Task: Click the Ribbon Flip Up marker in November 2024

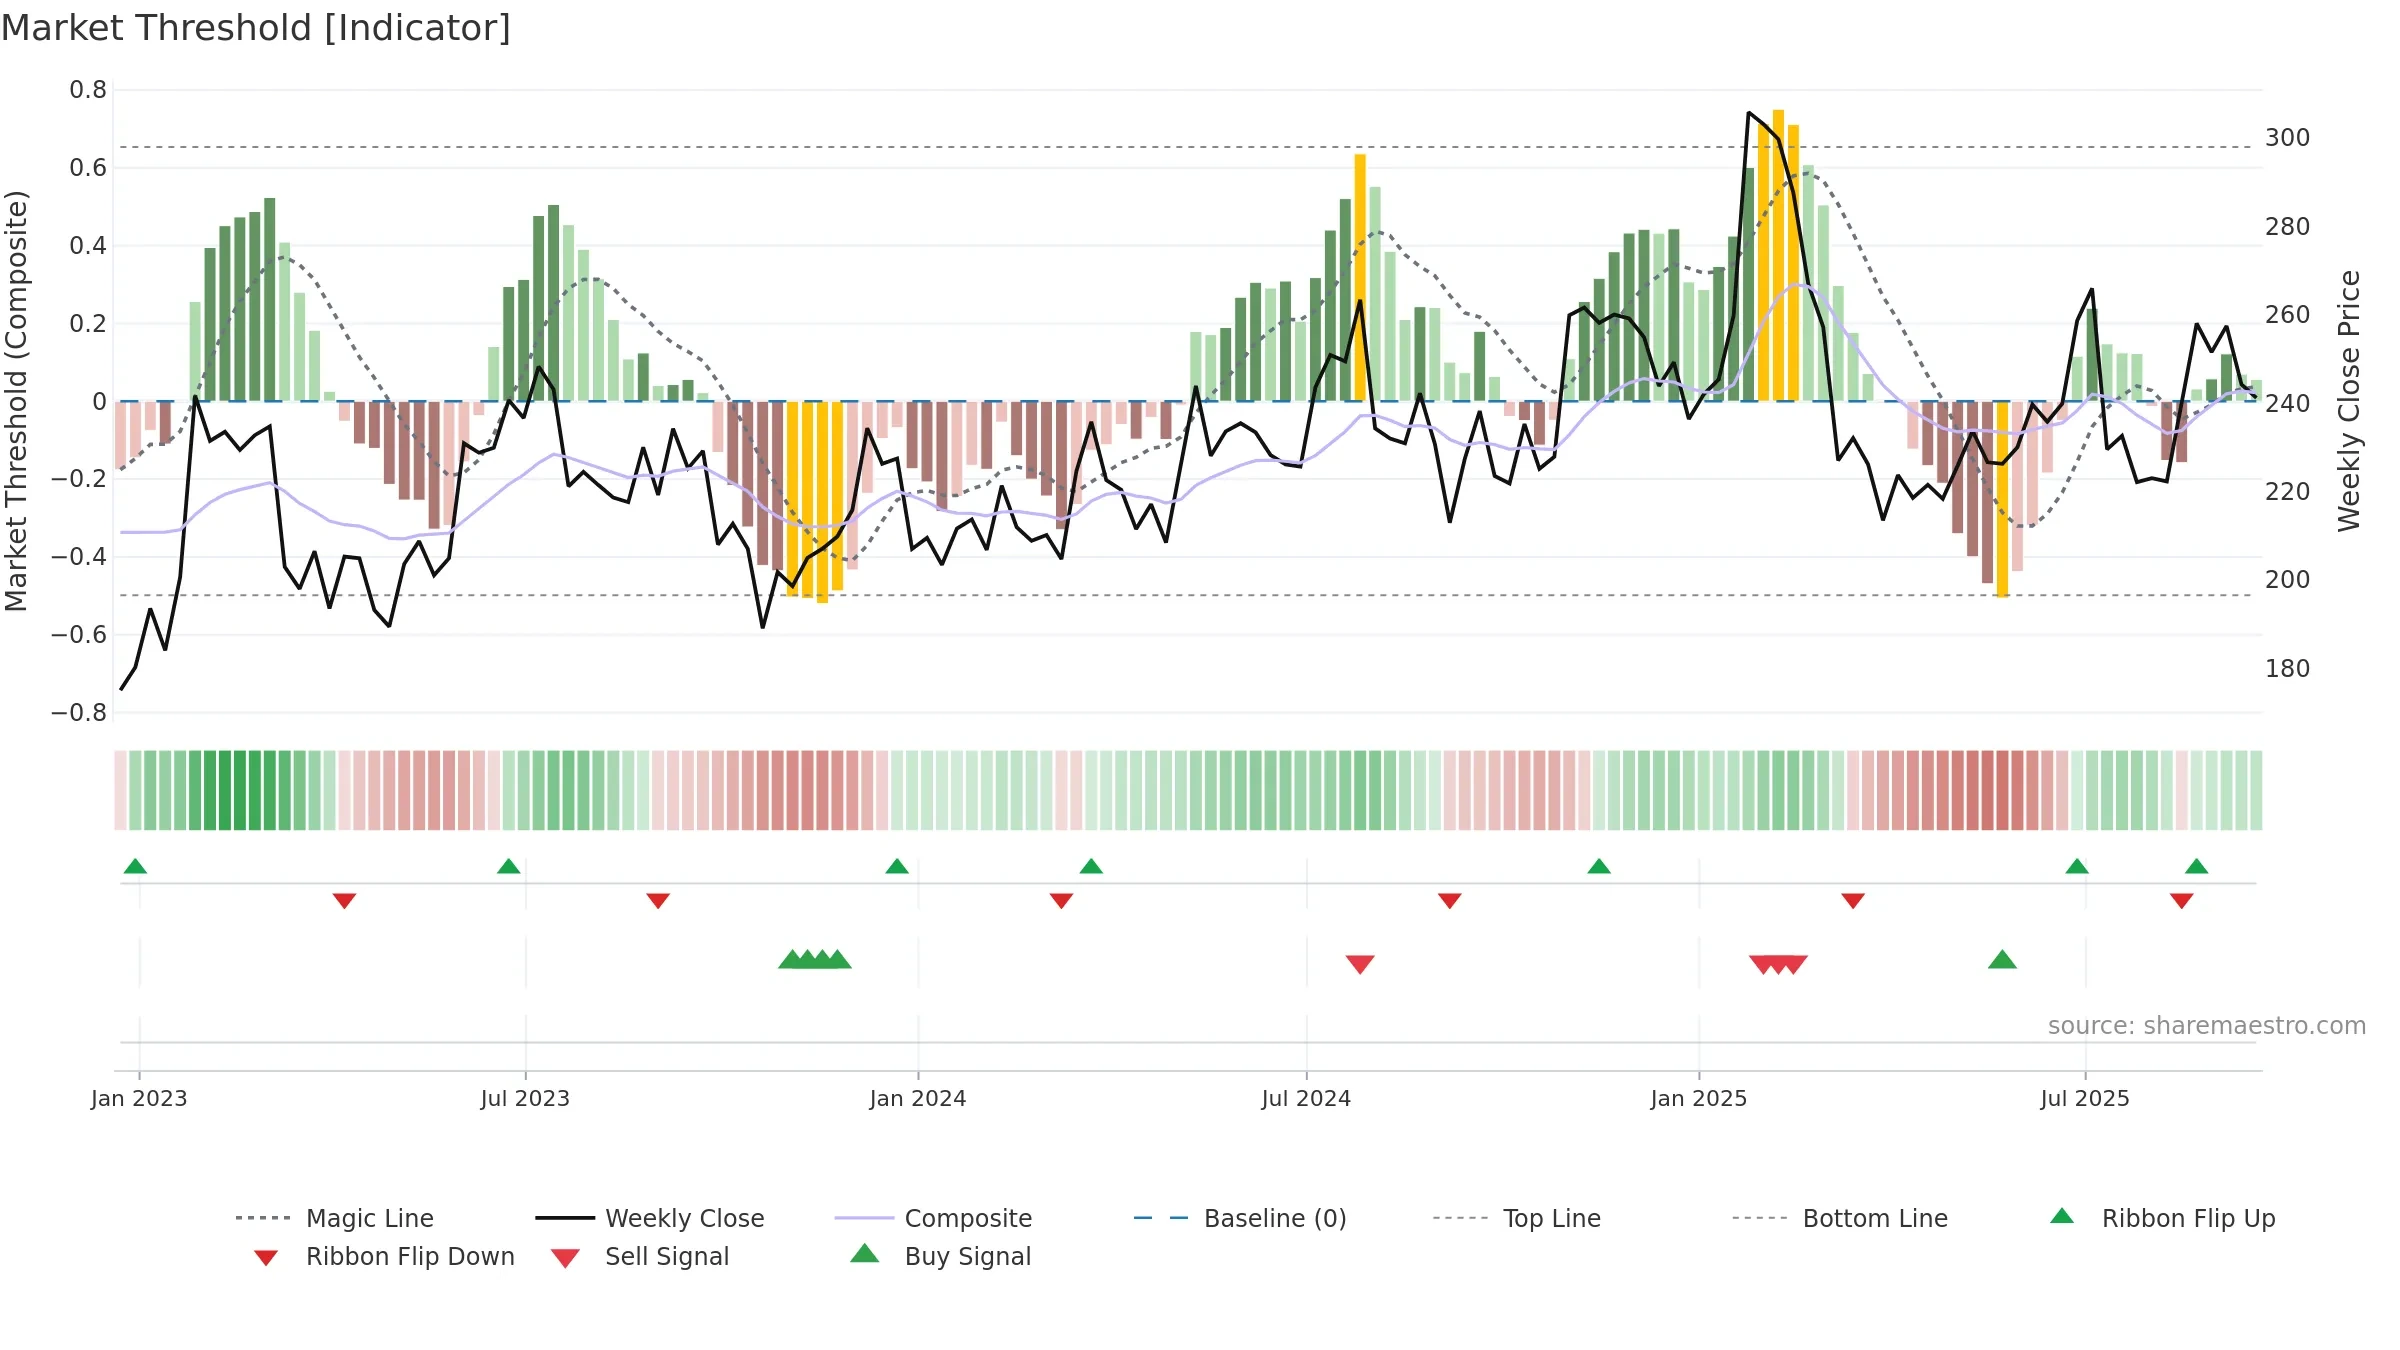Action: (1599, 866)
